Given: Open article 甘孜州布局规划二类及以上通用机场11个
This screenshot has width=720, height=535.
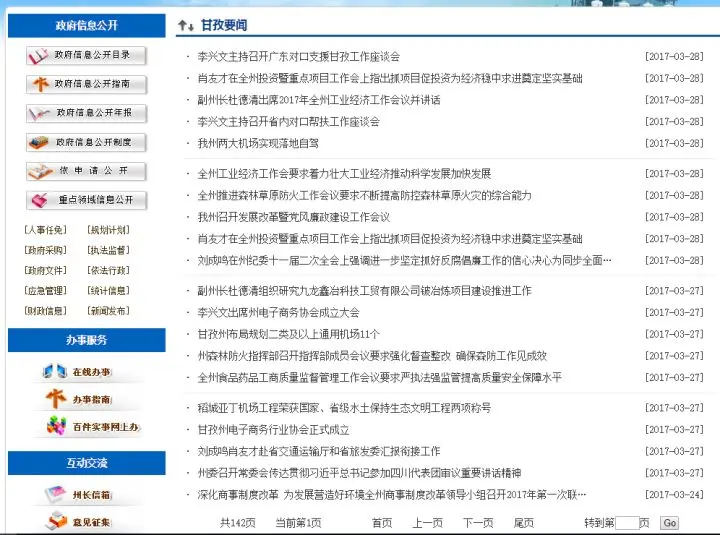Looking at the screenshot, I should coord(288,334).
